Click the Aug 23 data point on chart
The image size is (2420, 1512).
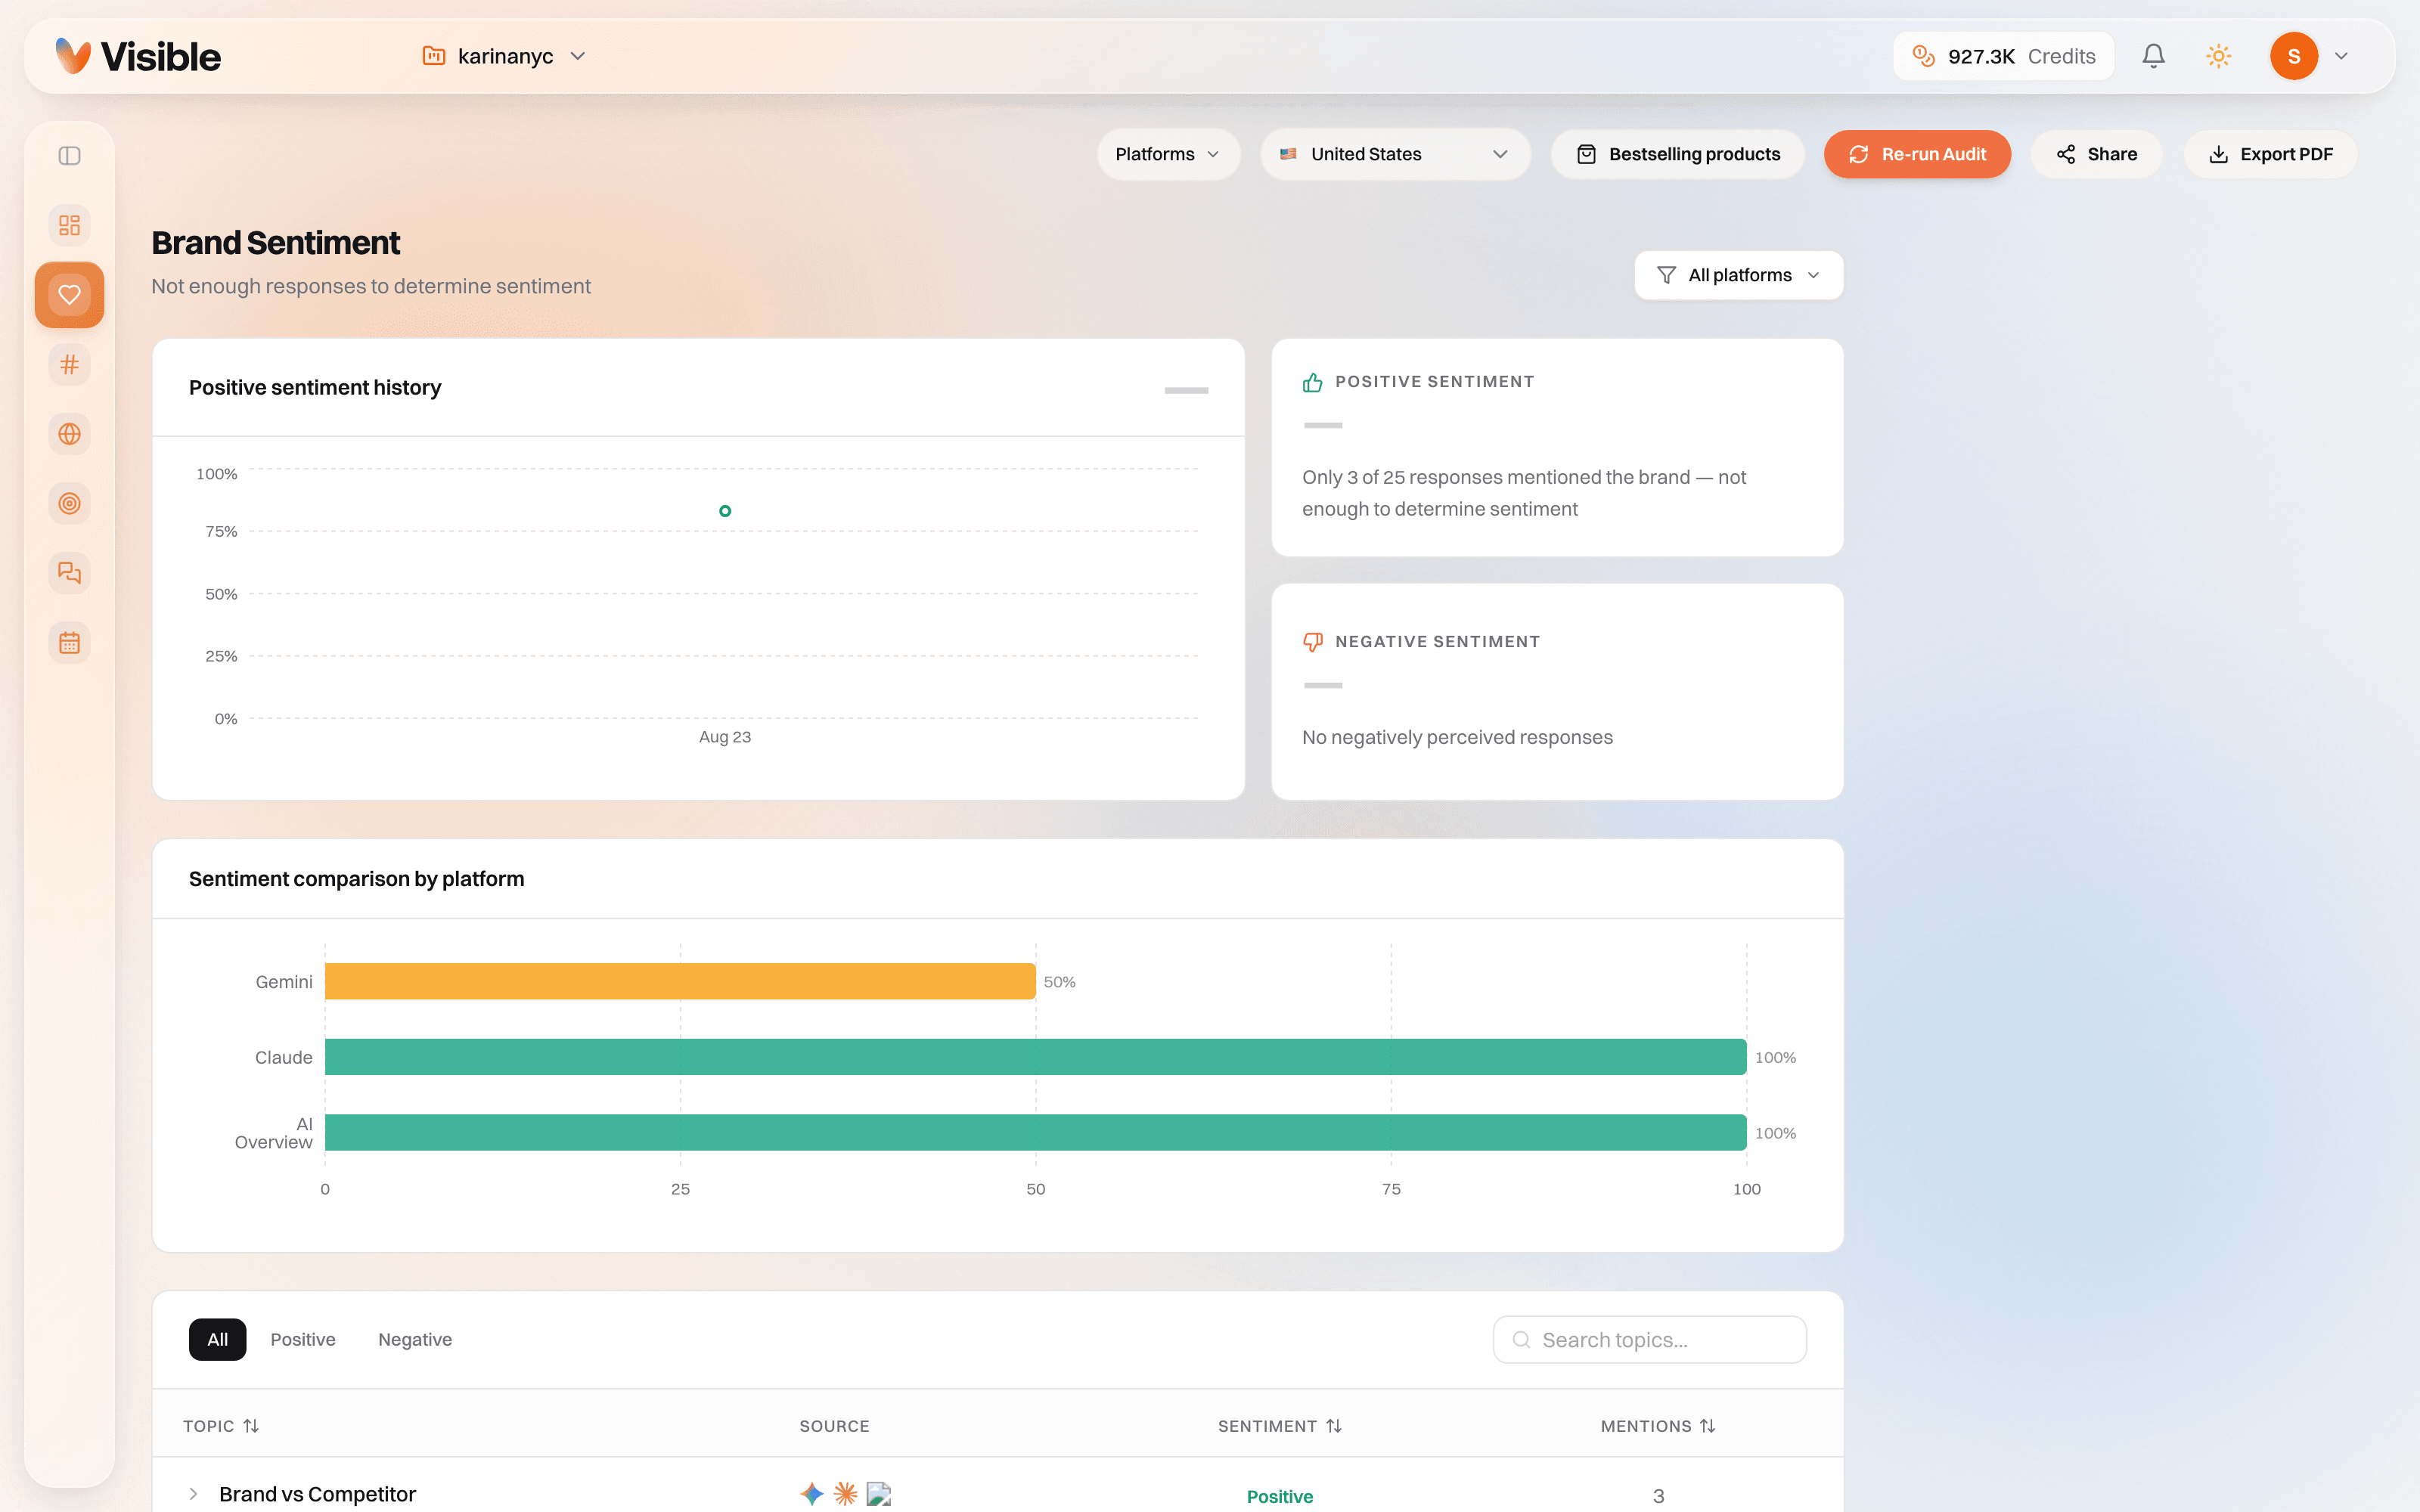(x=725, y=511)
